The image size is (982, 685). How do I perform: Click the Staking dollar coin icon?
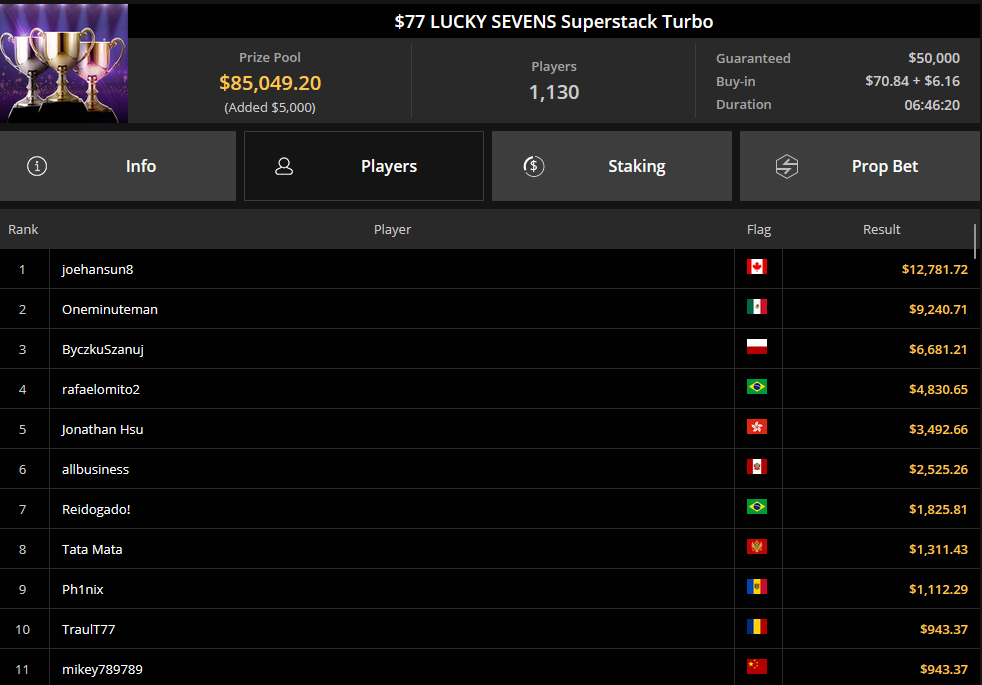(534, 166)
